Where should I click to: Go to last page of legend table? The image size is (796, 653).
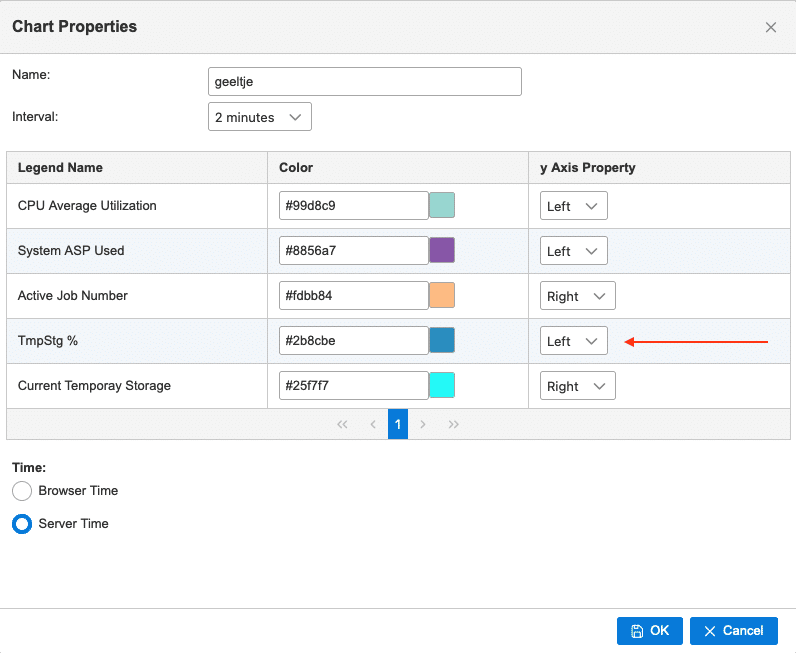click(x=454, y=424)
